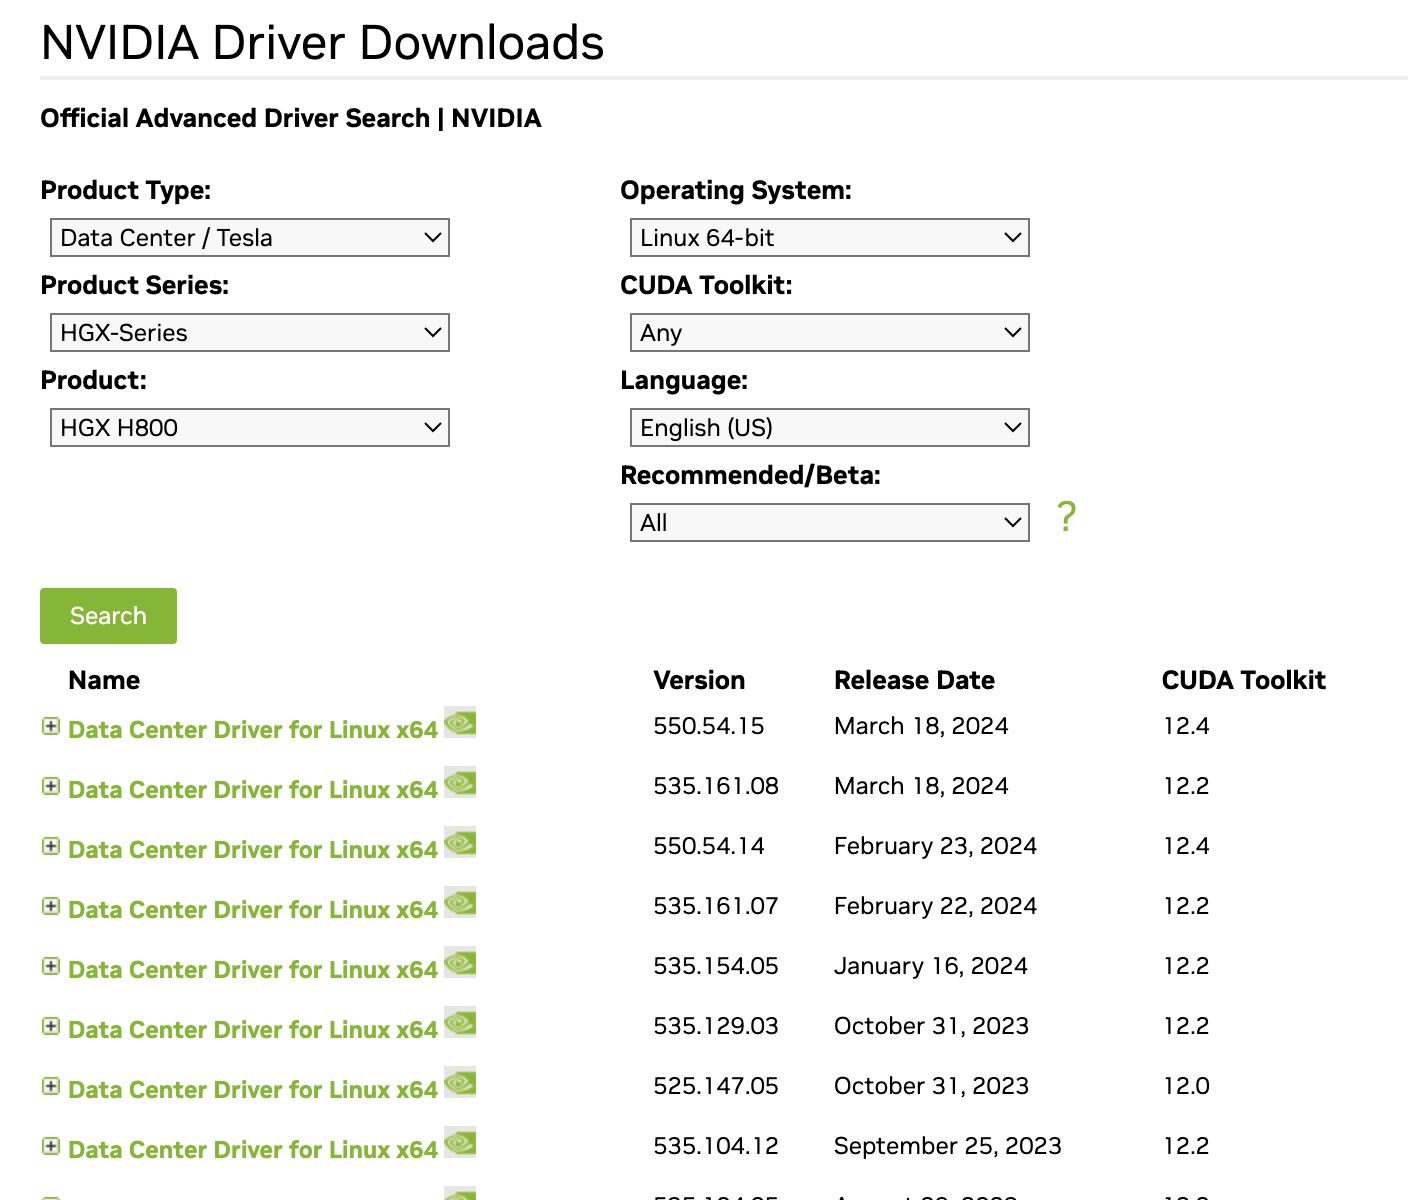This screenshot has height=1200, width=1408.
Task: Click release date February 23, 2024
Action: [x=935, y=846]
